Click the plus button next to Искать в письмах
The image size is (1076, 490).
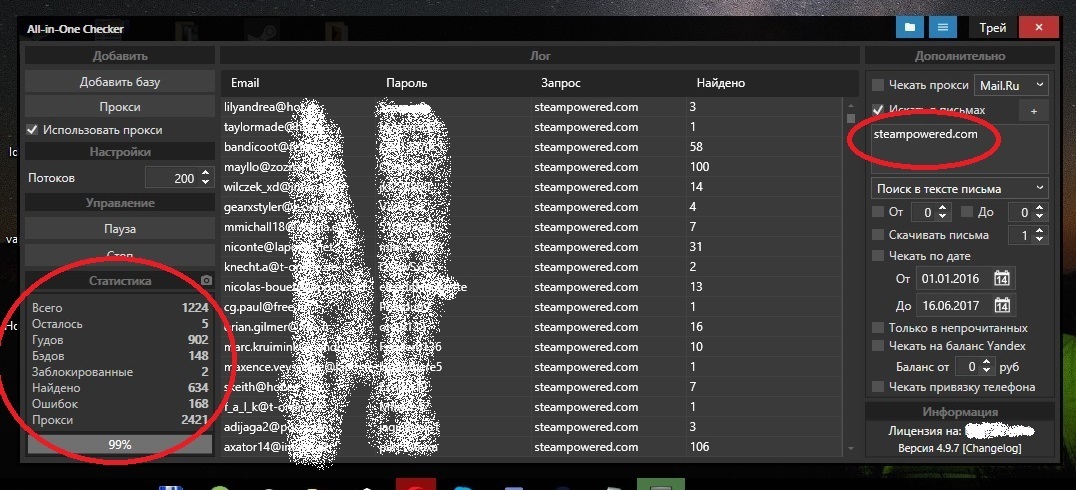1033,110
